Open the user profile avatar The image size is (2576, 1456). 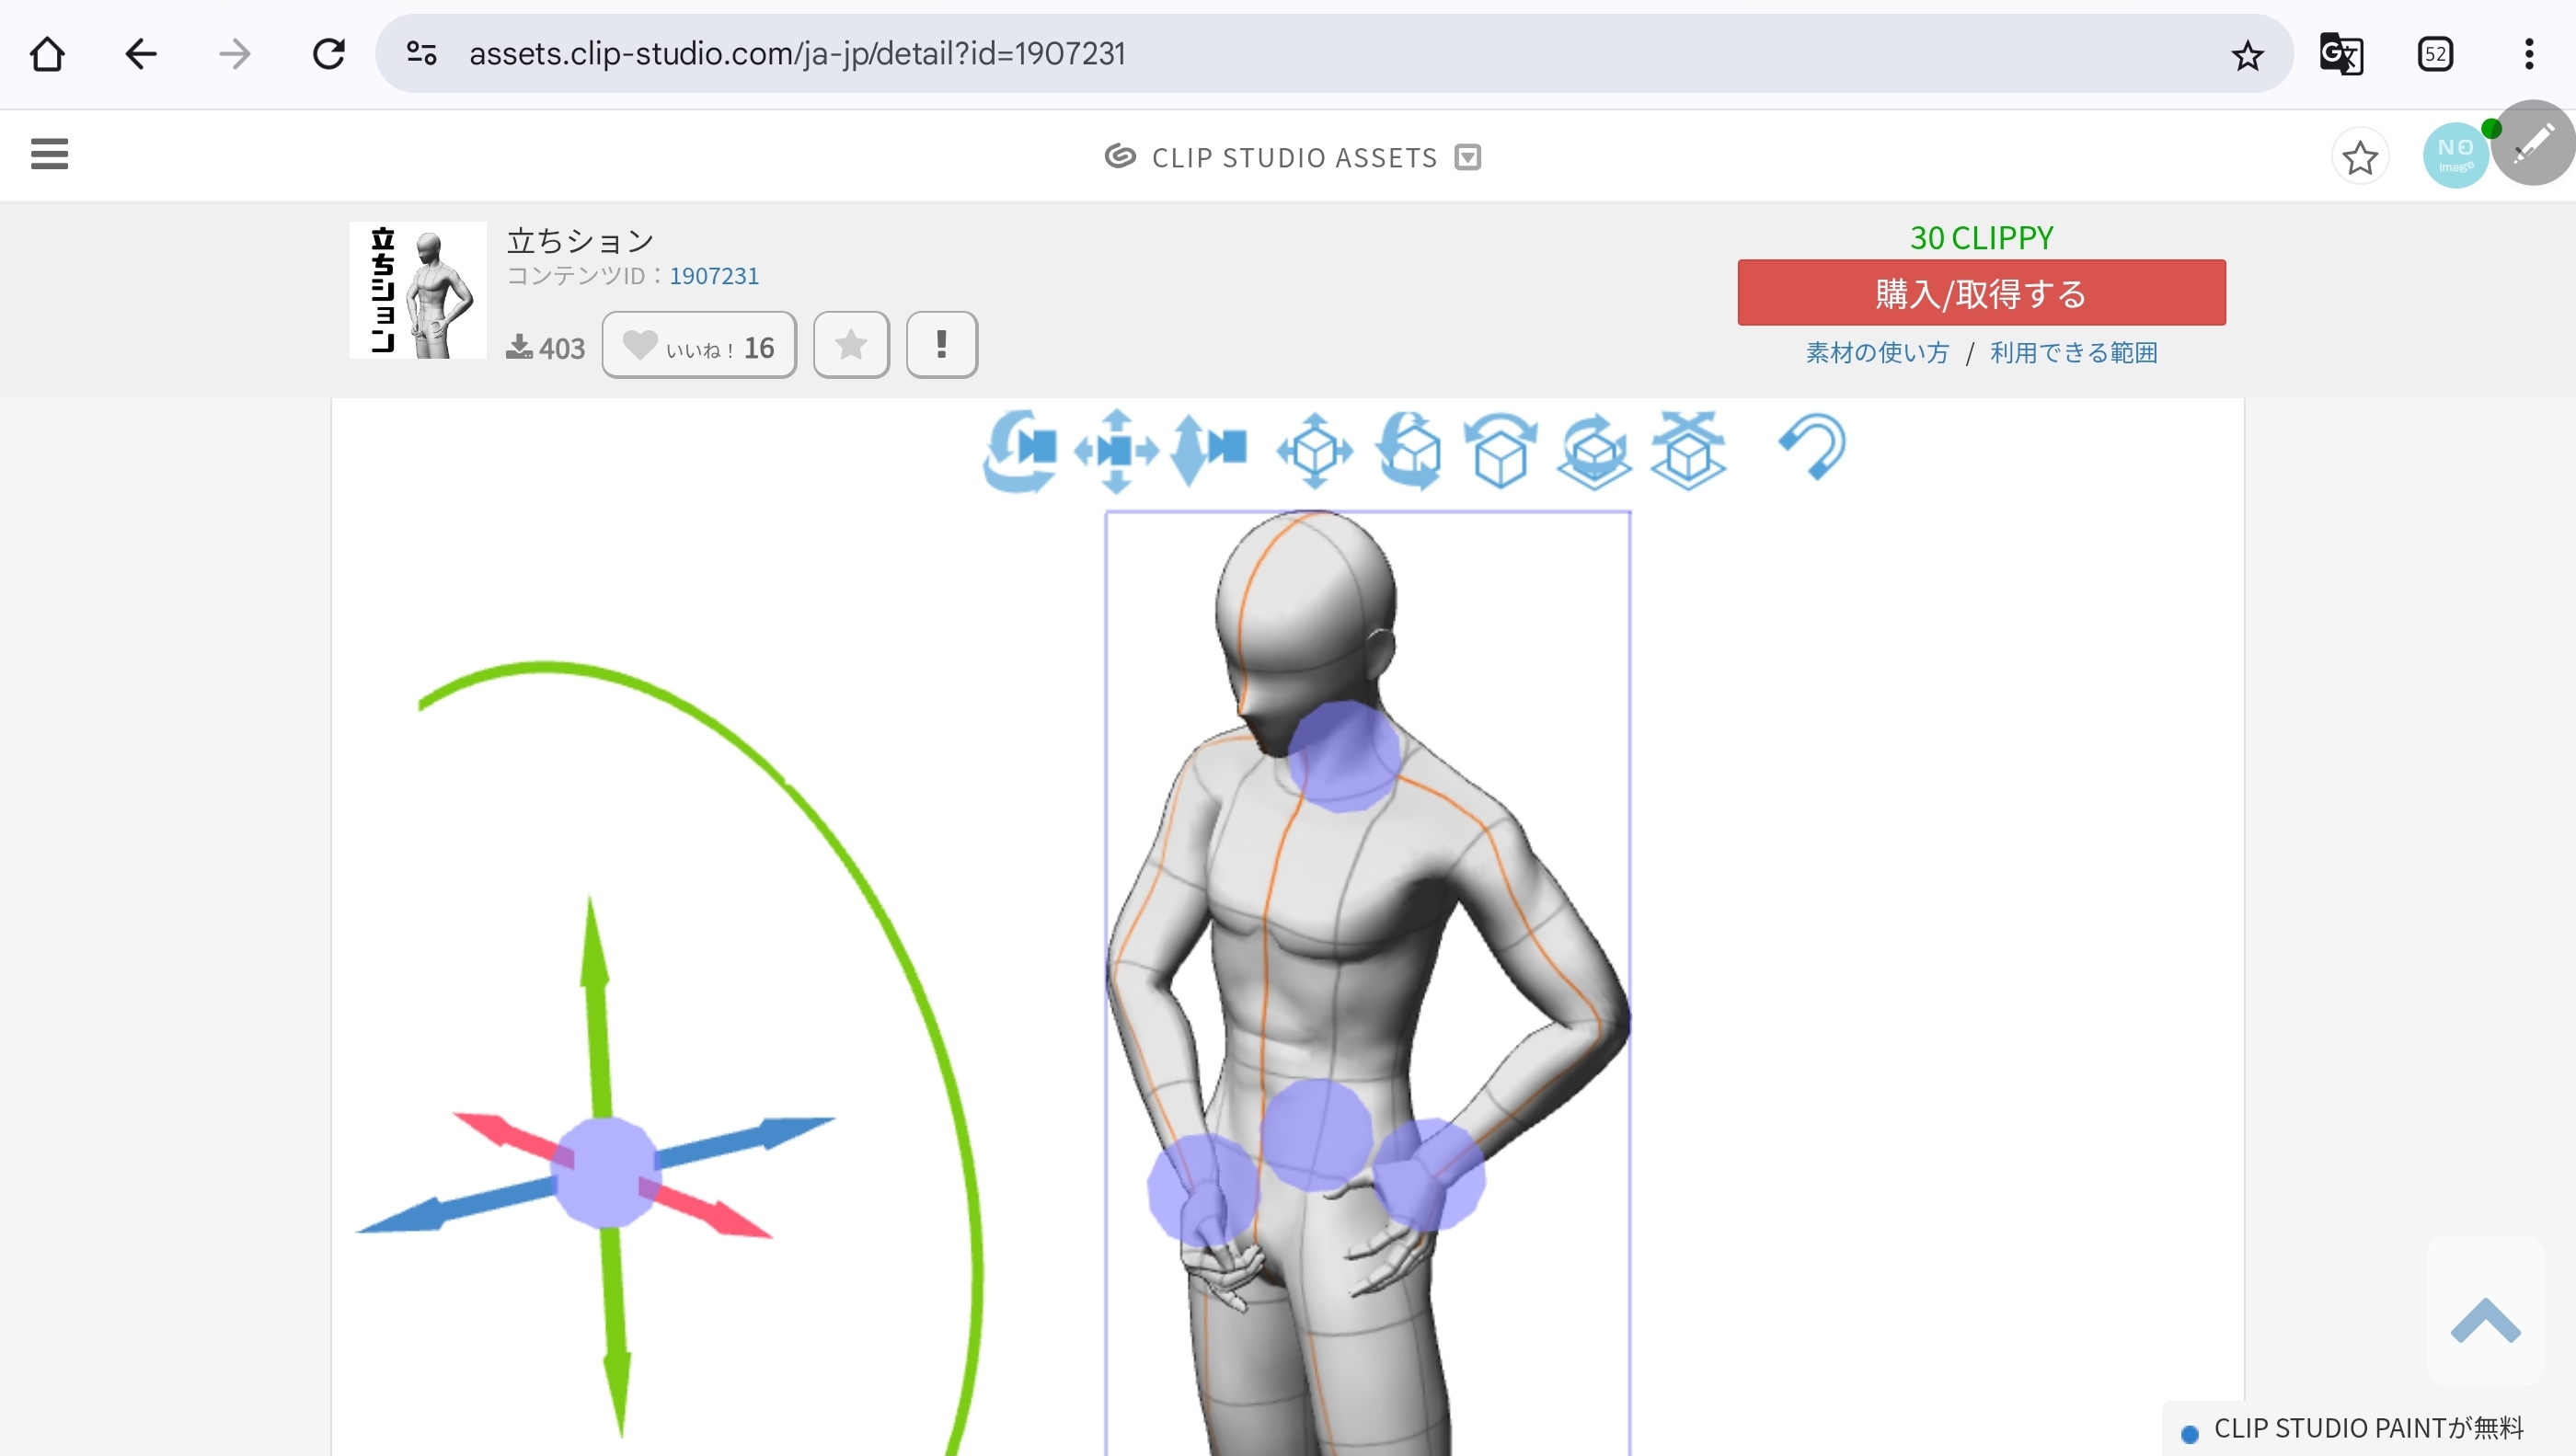coord(2455,155)
